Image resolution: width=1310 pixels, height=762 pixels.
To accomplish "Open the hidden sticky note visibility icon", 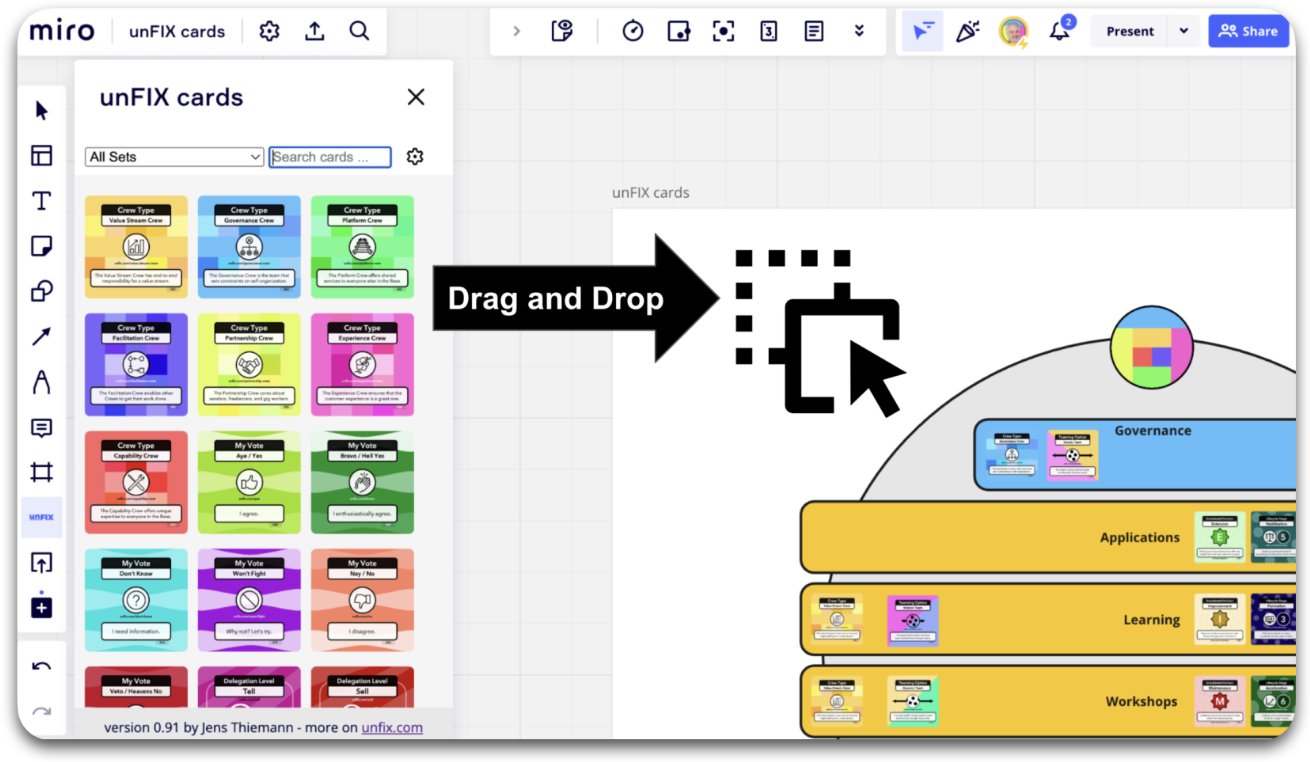I will pyautogui.click(x=562, y=31).
